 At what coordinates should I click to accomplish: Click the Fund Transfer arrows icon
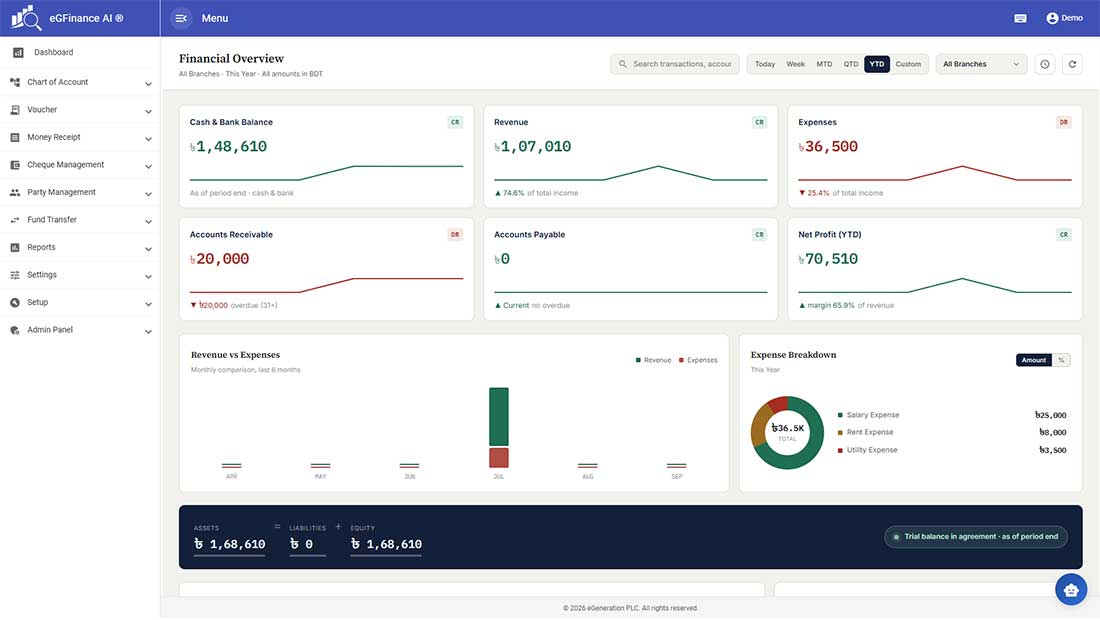(x=15, y=220)
